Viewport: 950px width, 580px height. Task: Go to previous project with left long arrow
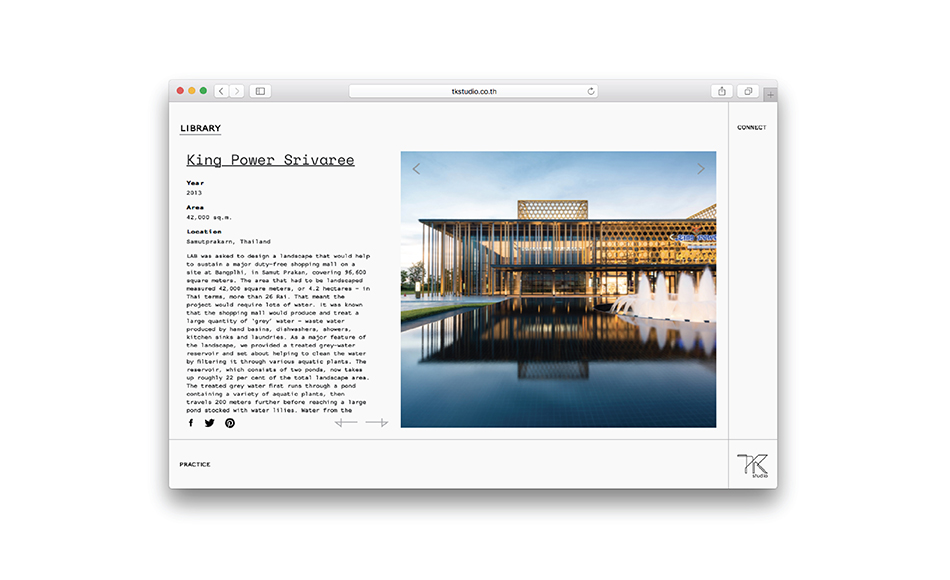[x=346, y=422]
